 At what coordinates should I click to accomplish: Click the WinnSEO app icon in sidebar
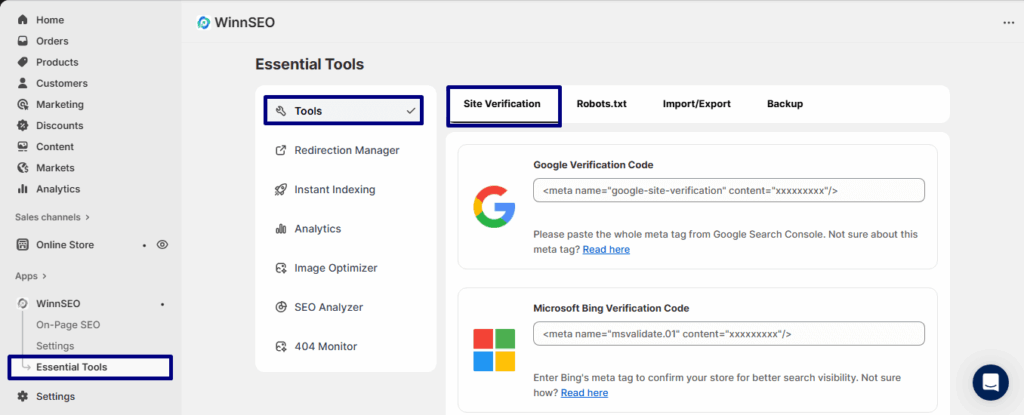tap(23, 304)
